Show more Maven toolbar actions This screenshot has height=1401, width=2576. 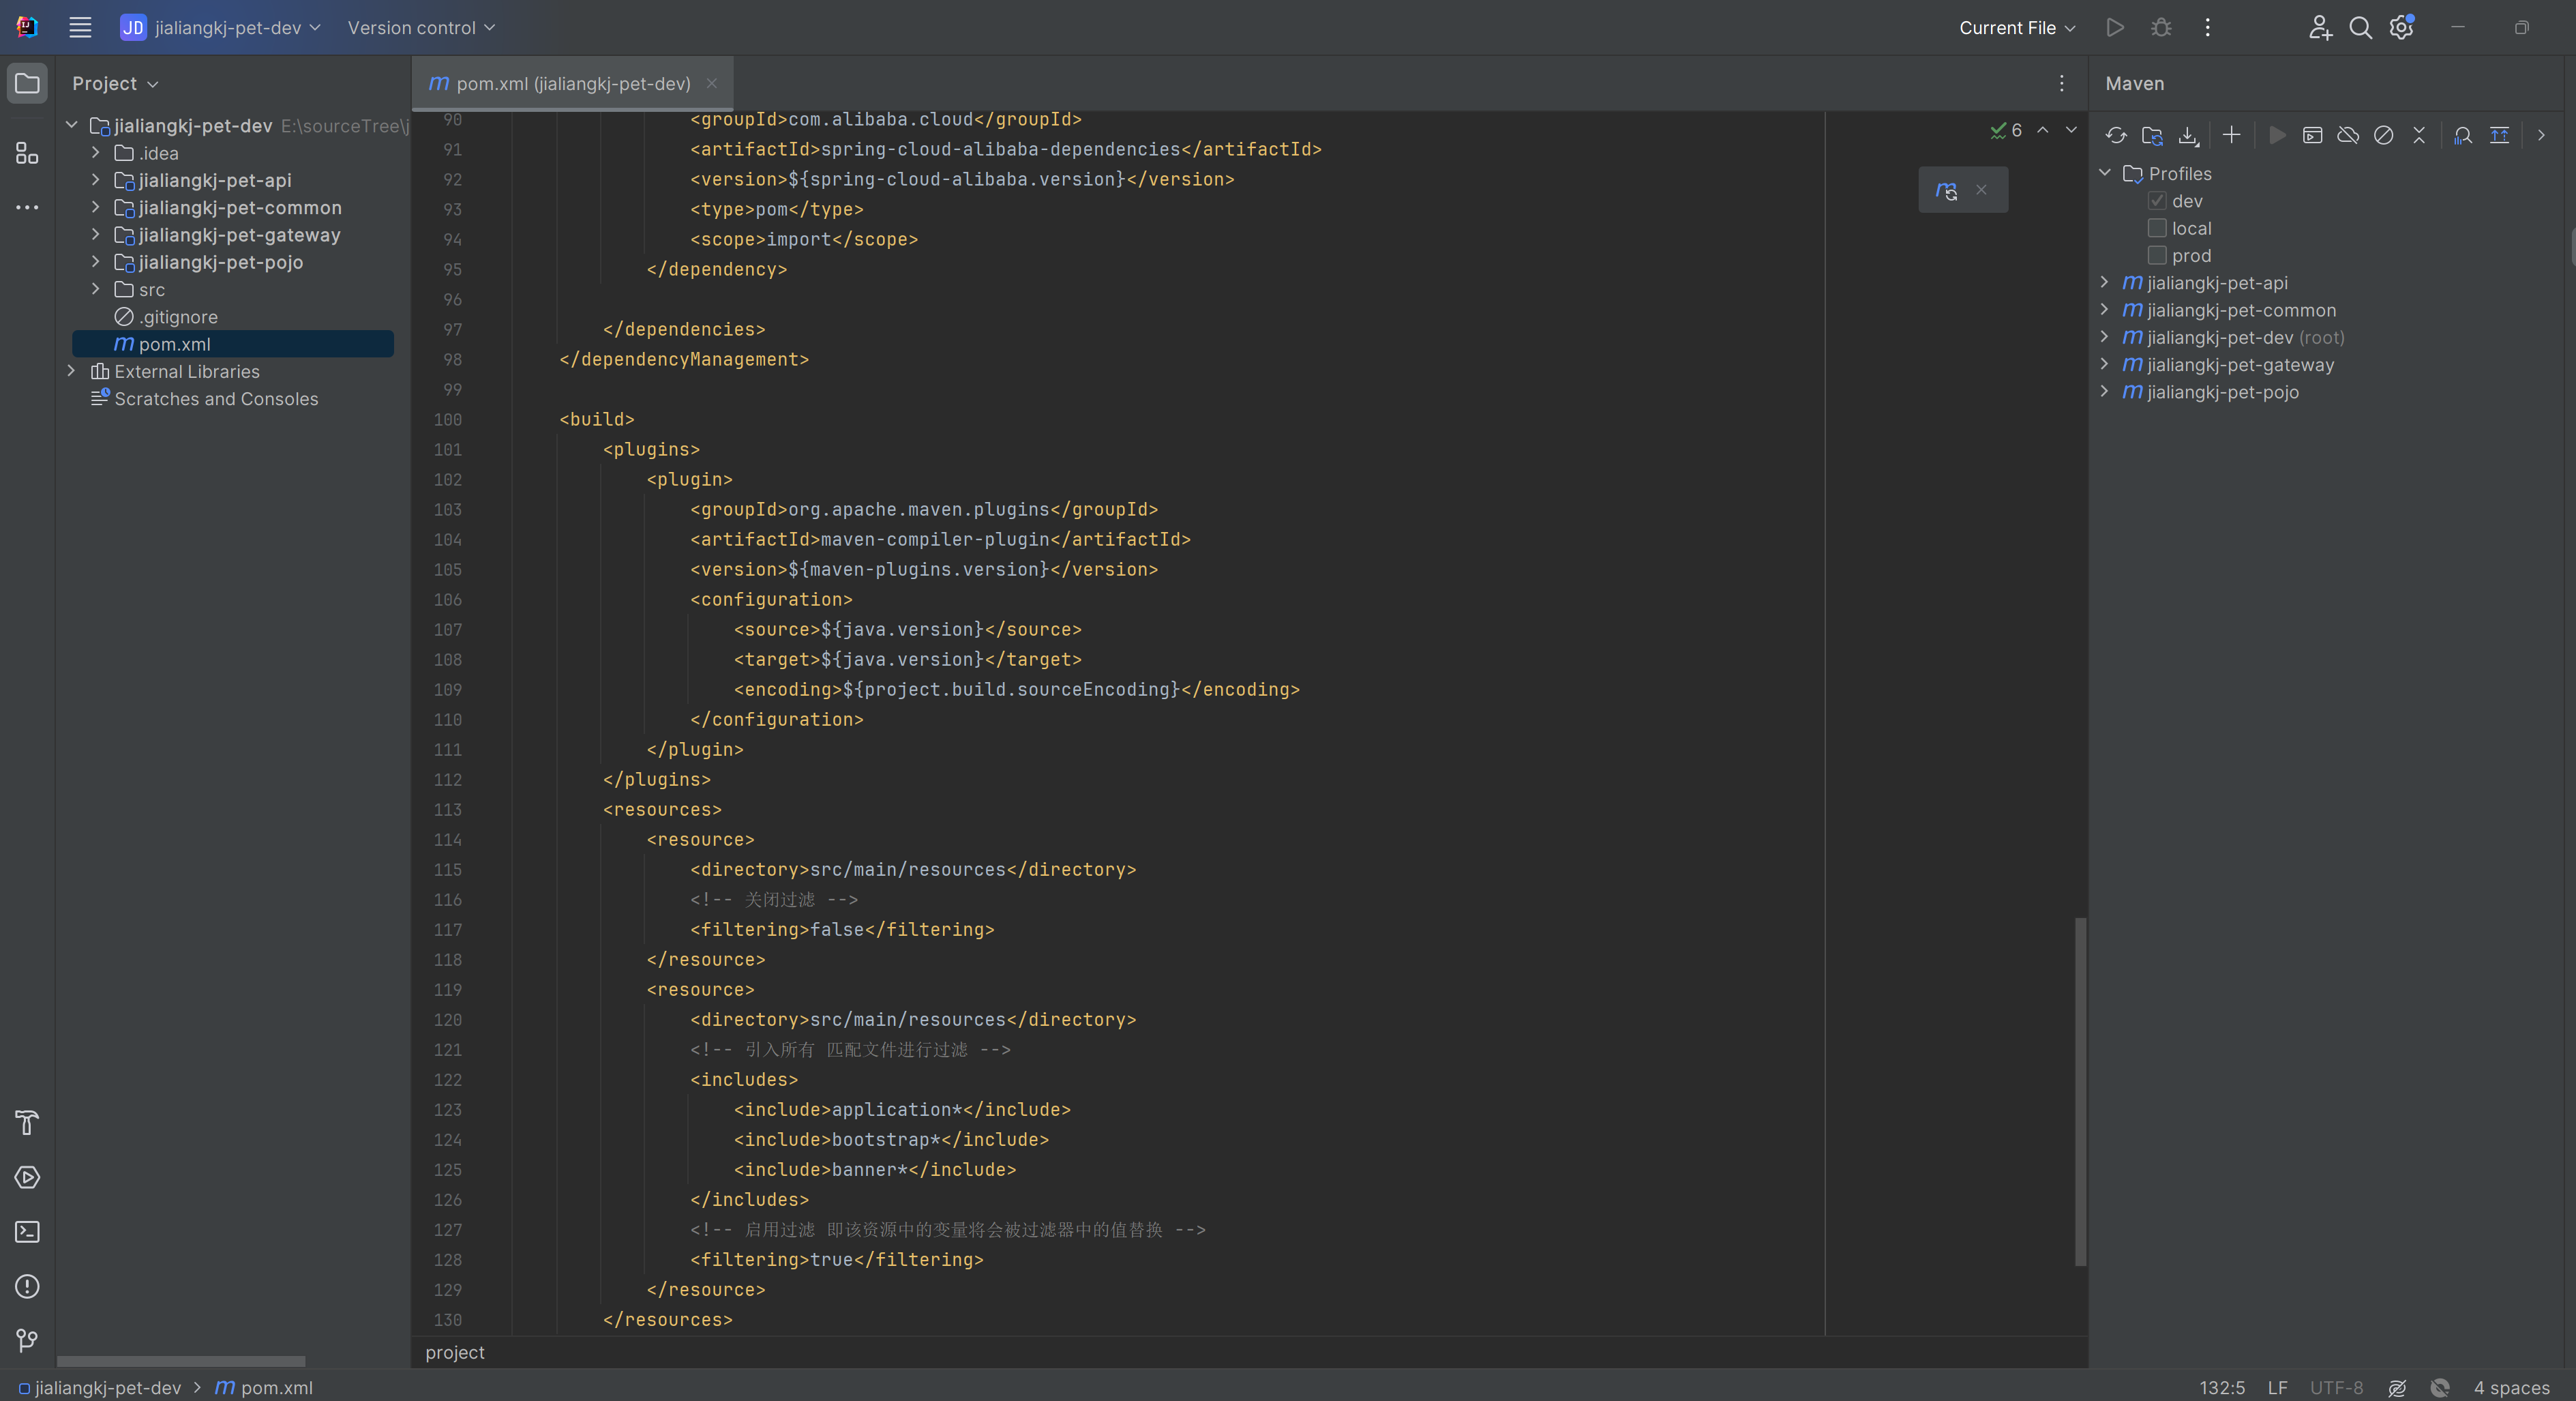pyautogui.click(x=2541, y=135)
